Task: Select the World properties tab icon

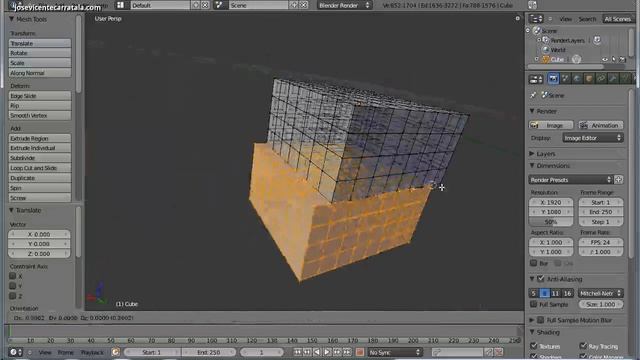Action: click(577, 79)
